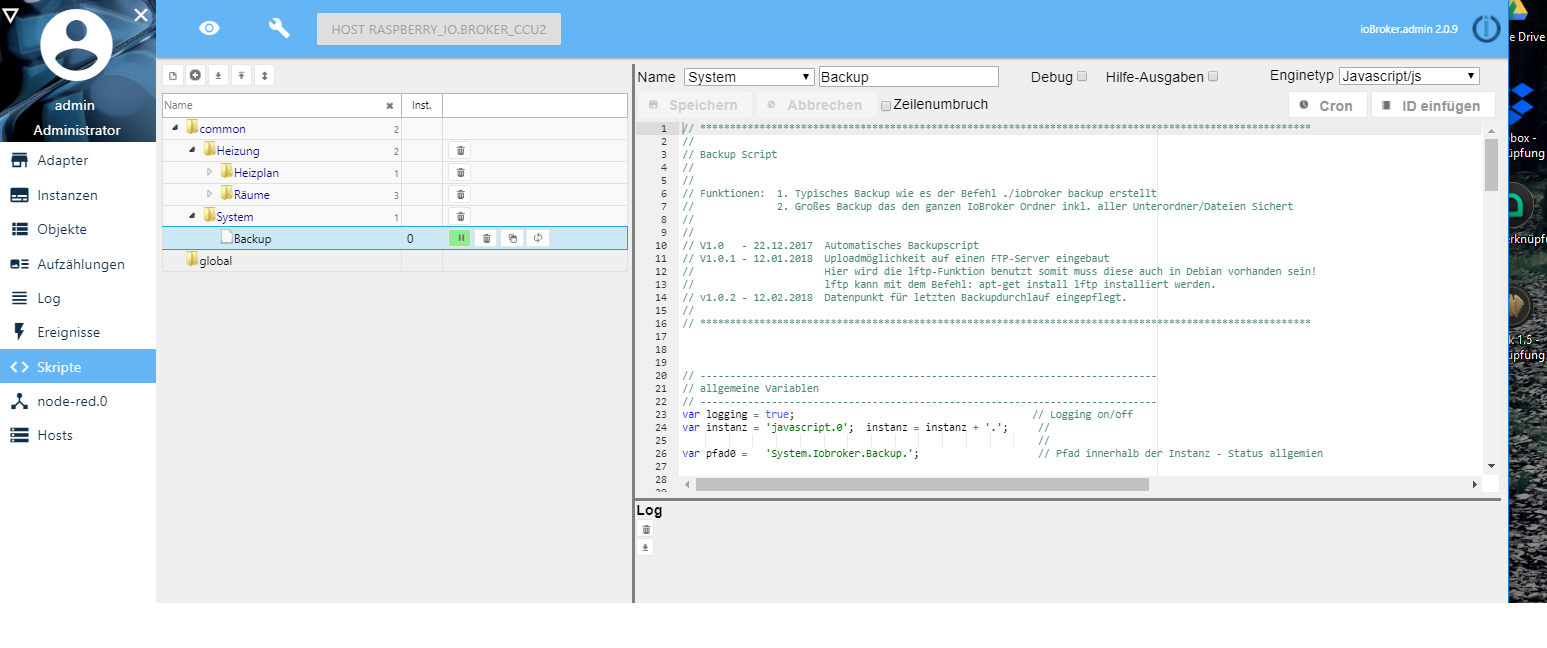Expand the Heizplan folder tree arrow
1547x648 pixels.
click(x=210, y=173)
